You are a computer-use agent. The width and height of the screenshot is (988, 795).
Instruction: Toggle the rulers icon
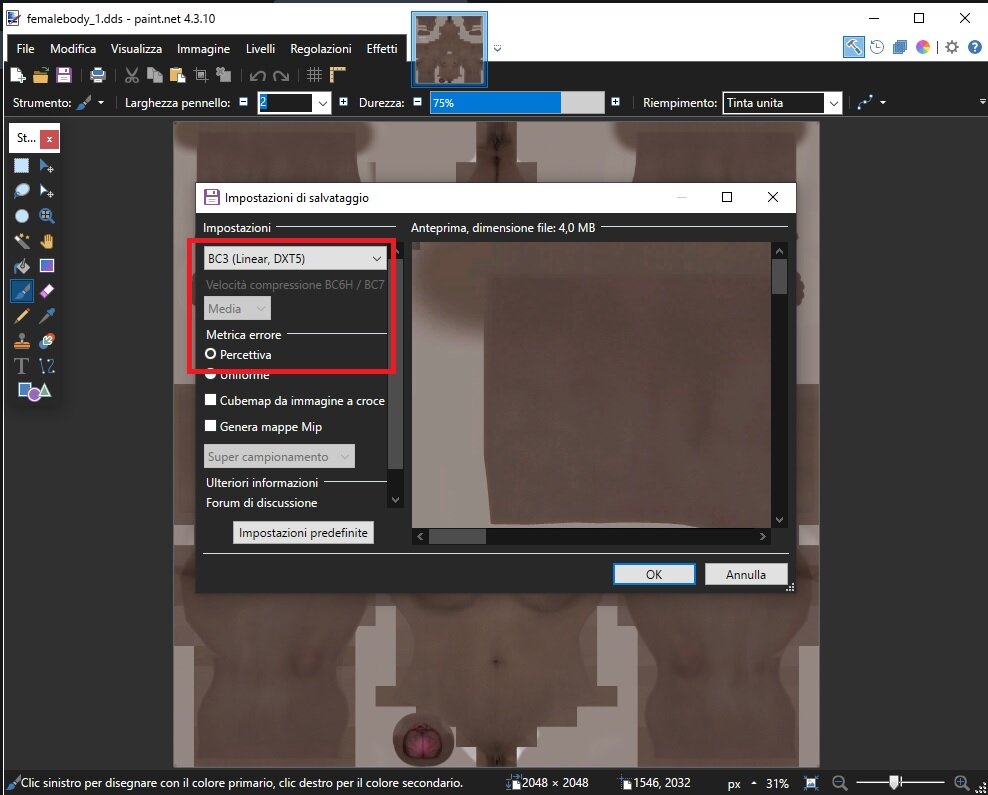click(x=338, y=76)
